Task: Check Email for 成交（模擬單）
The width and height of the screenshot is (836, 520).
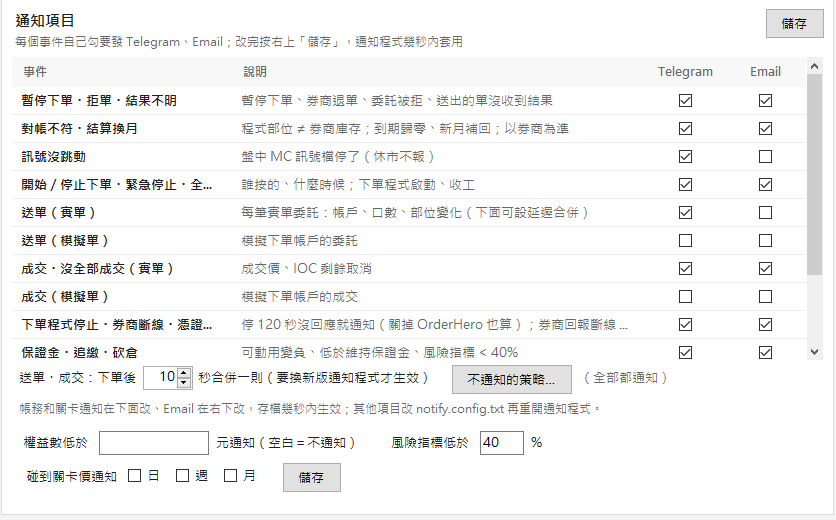Action: point(765,297)
